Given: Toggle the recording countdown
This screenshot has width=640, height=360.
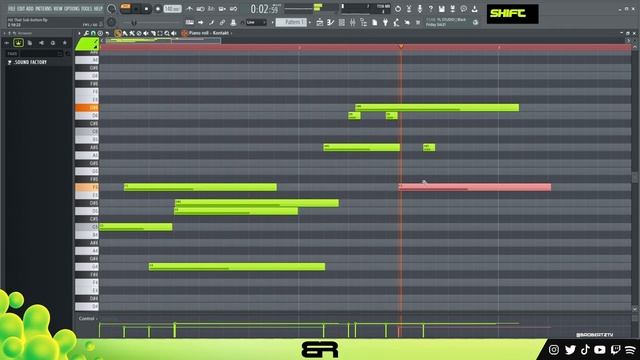Looking at the screenshot, I should coord(211,9).
